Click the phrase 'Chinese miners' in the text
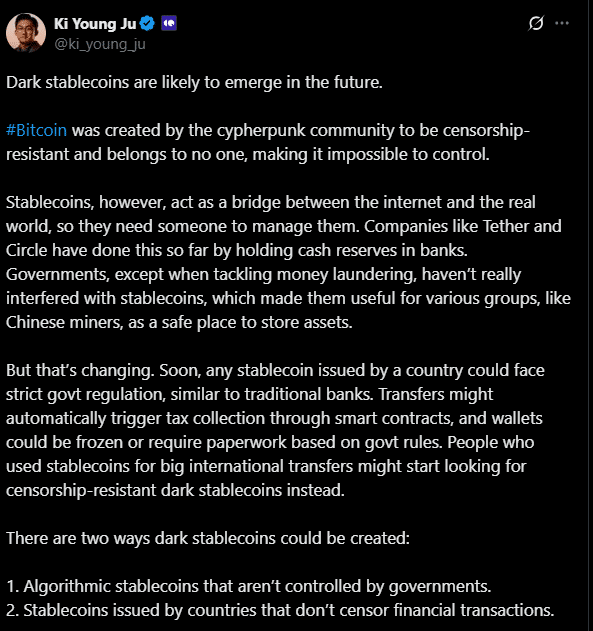 64,322
